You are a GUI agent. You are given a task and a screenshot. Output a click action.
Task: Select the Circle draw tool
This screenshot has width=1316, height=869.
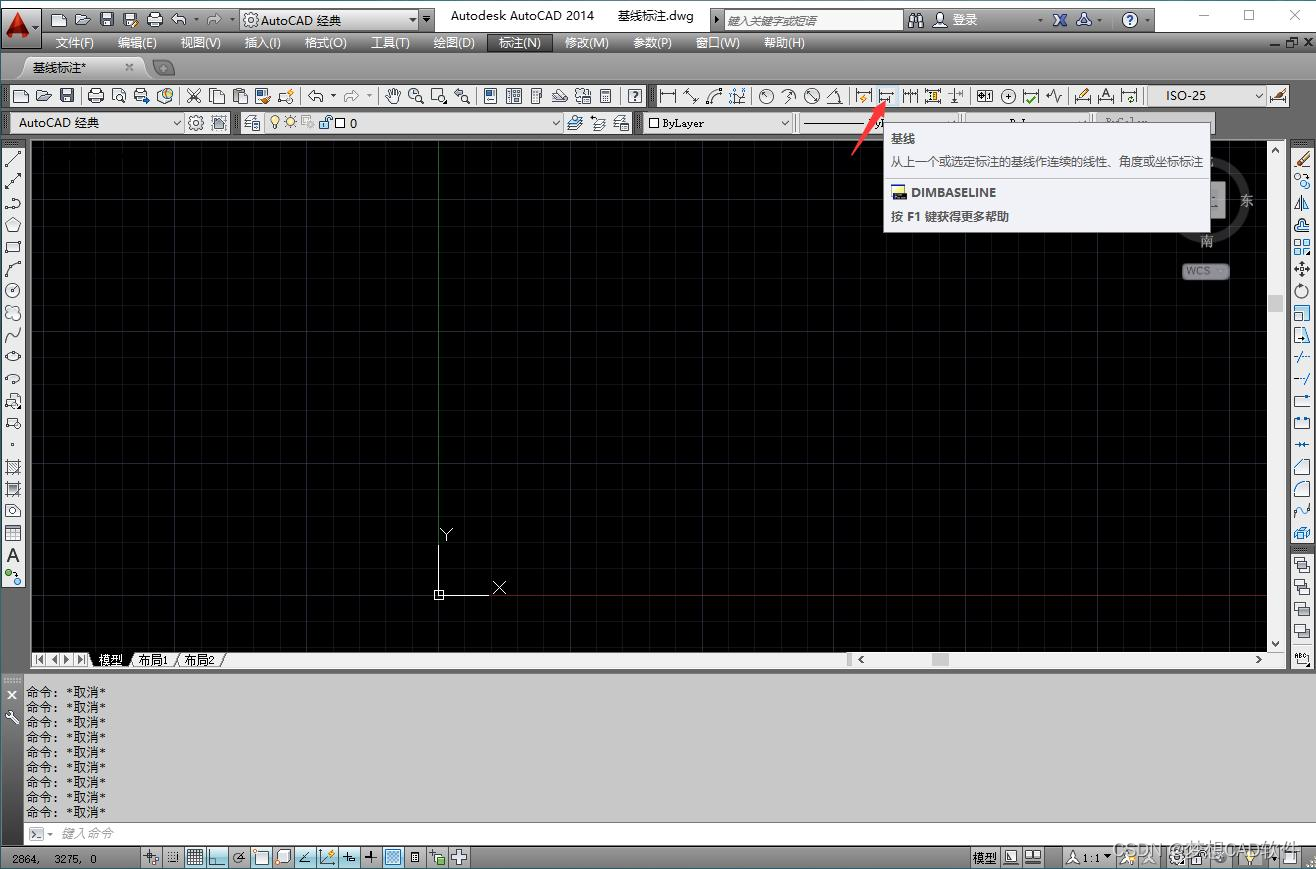pyautogui.click(x=13, y=291)
